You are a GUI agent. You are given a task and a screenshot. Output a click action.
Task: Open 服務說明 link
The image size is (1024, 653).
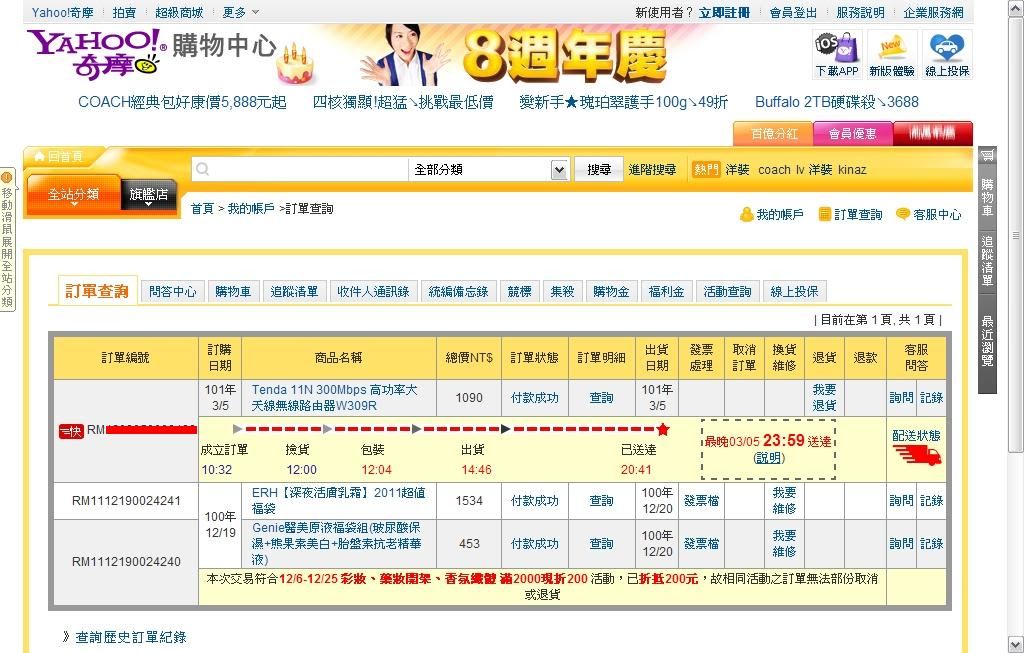coord(860,12)
